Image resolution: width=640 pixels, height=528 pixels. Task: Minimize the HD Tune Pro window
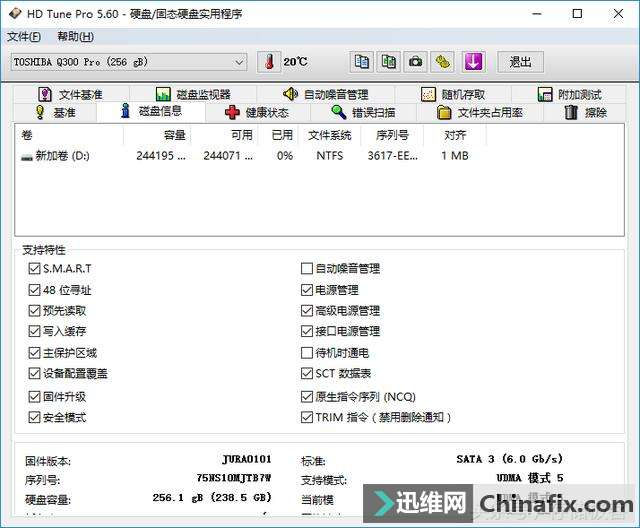537,14
